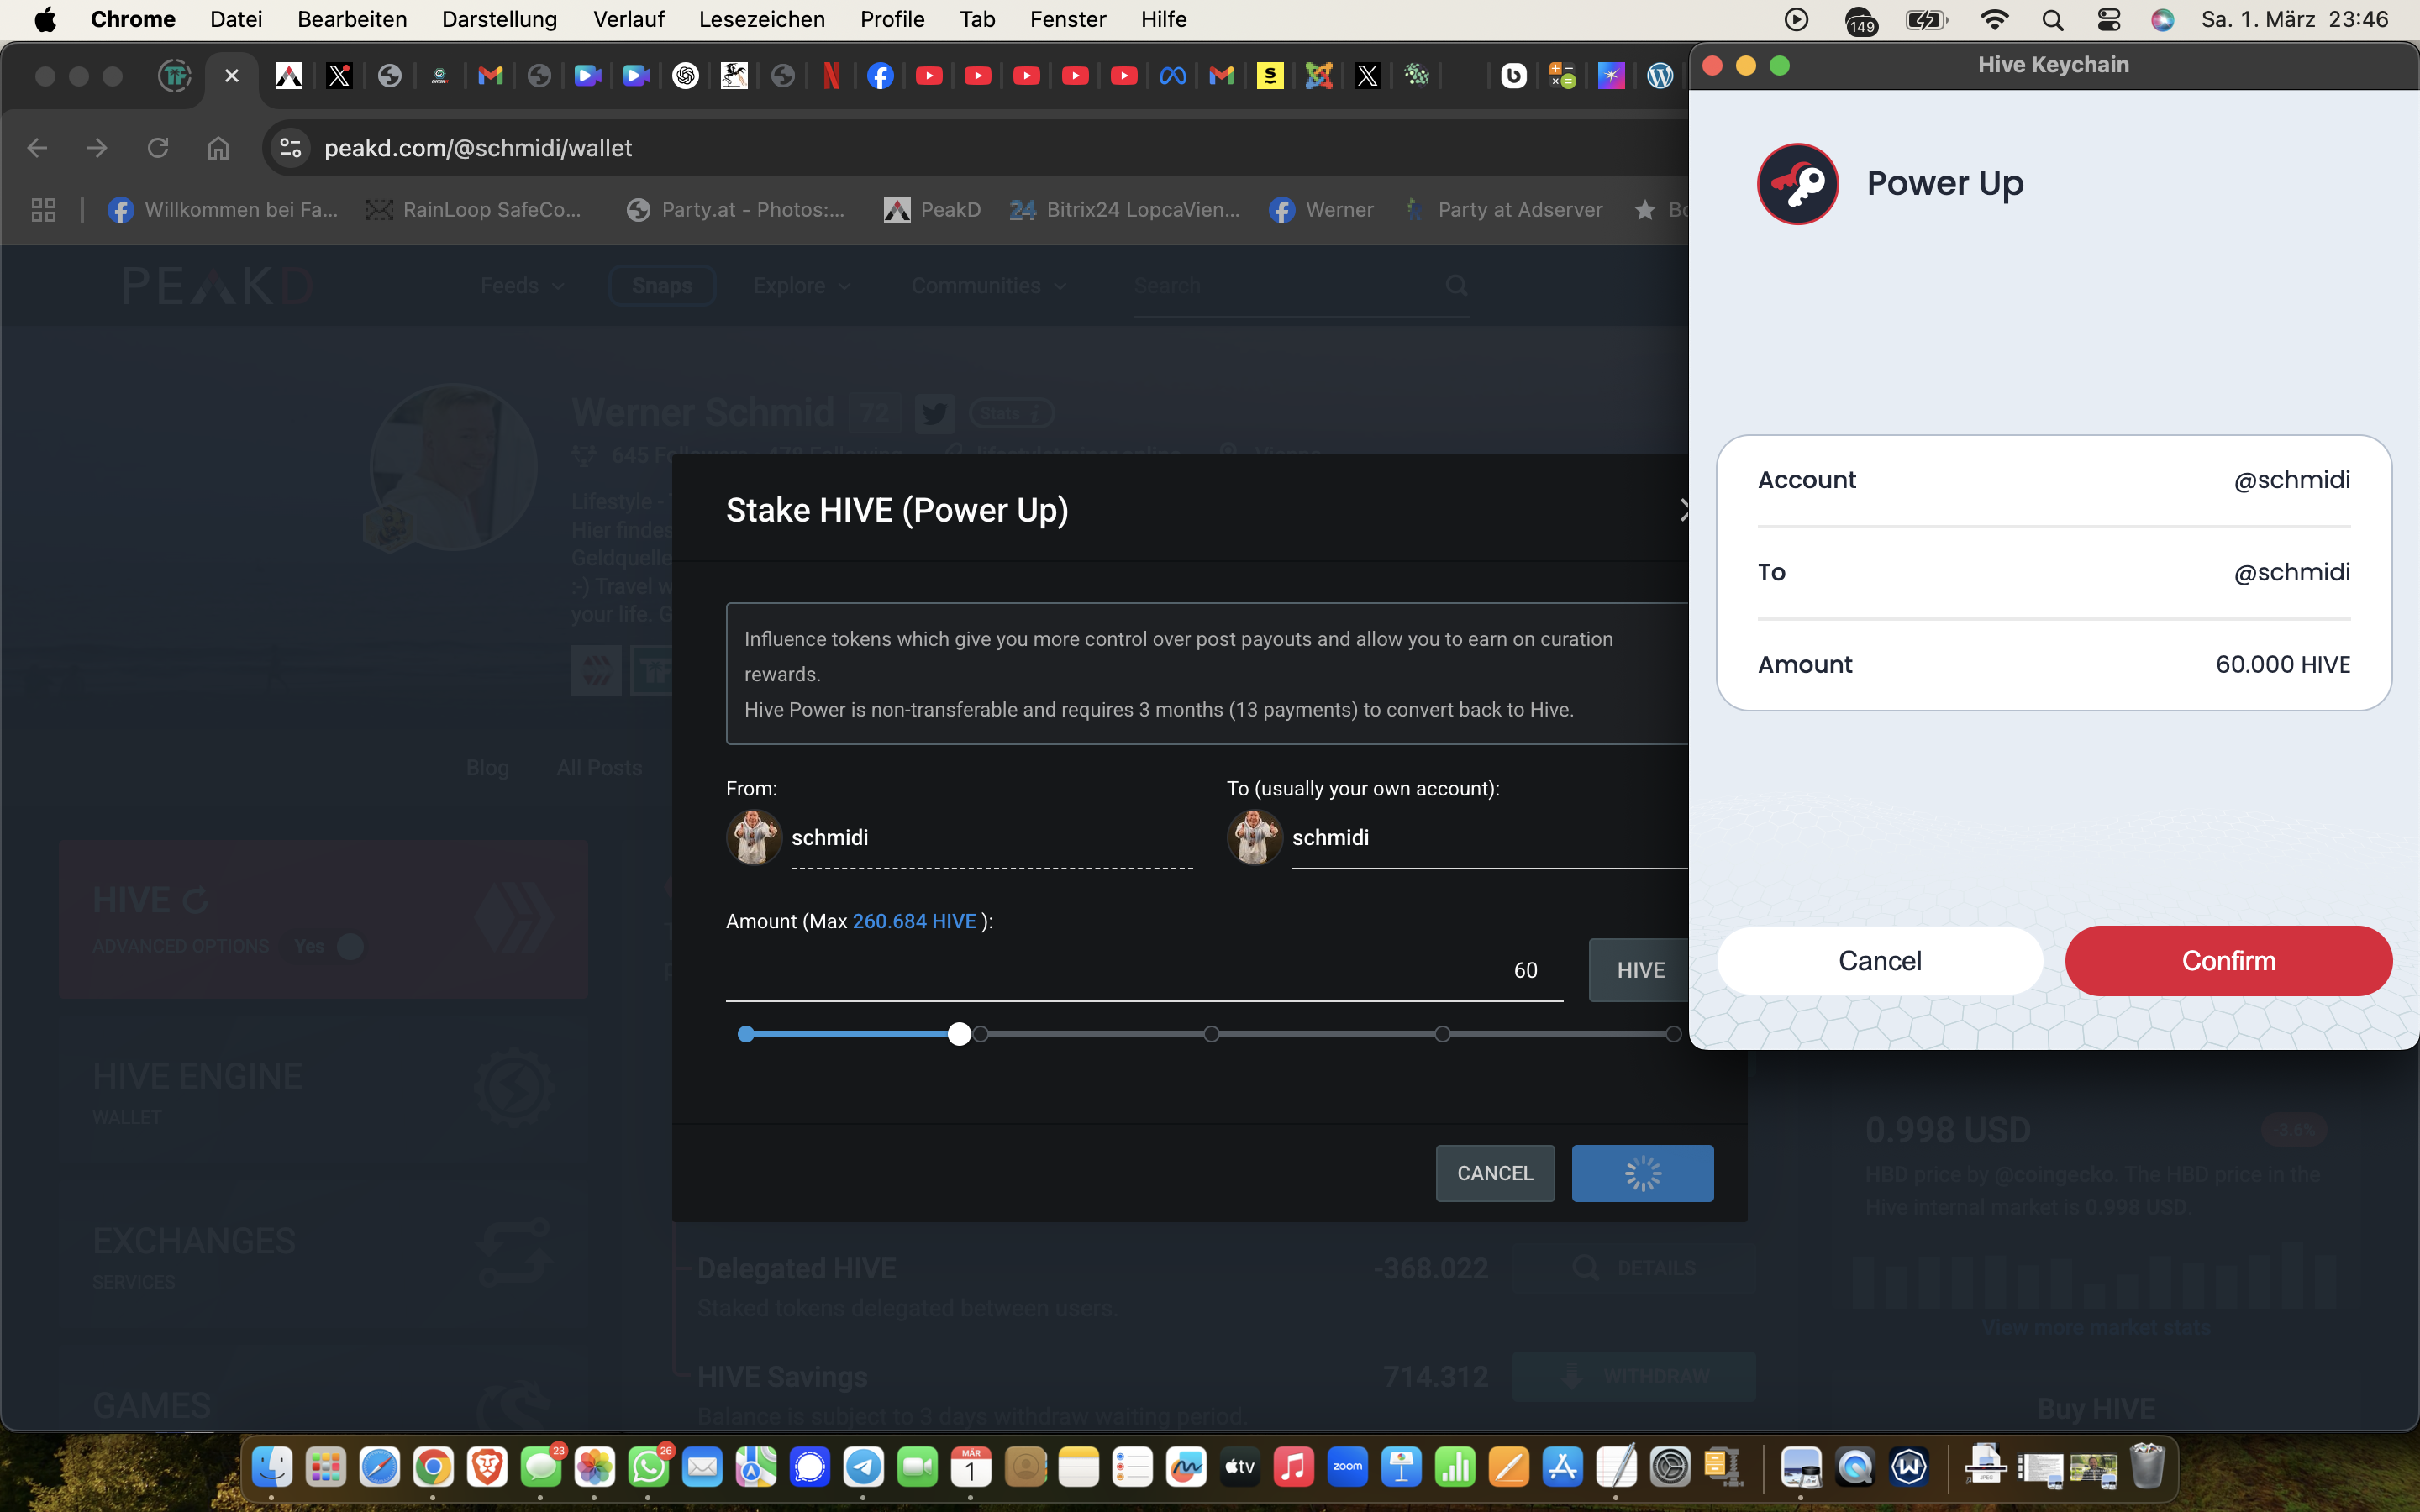This screenshot has width=2420, height=1512.
Task: Click the amount input field showing 60
Action: pos(1144,970)
